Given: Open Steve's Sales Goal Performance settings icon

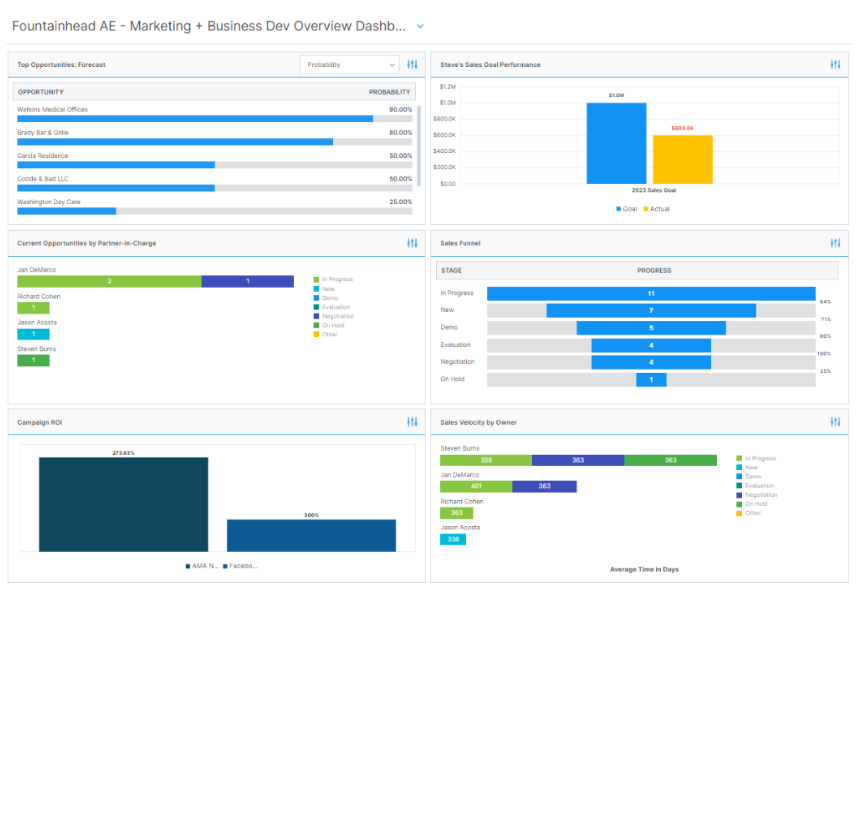Looking at the screenshot, I should click(x=835, y=65).
